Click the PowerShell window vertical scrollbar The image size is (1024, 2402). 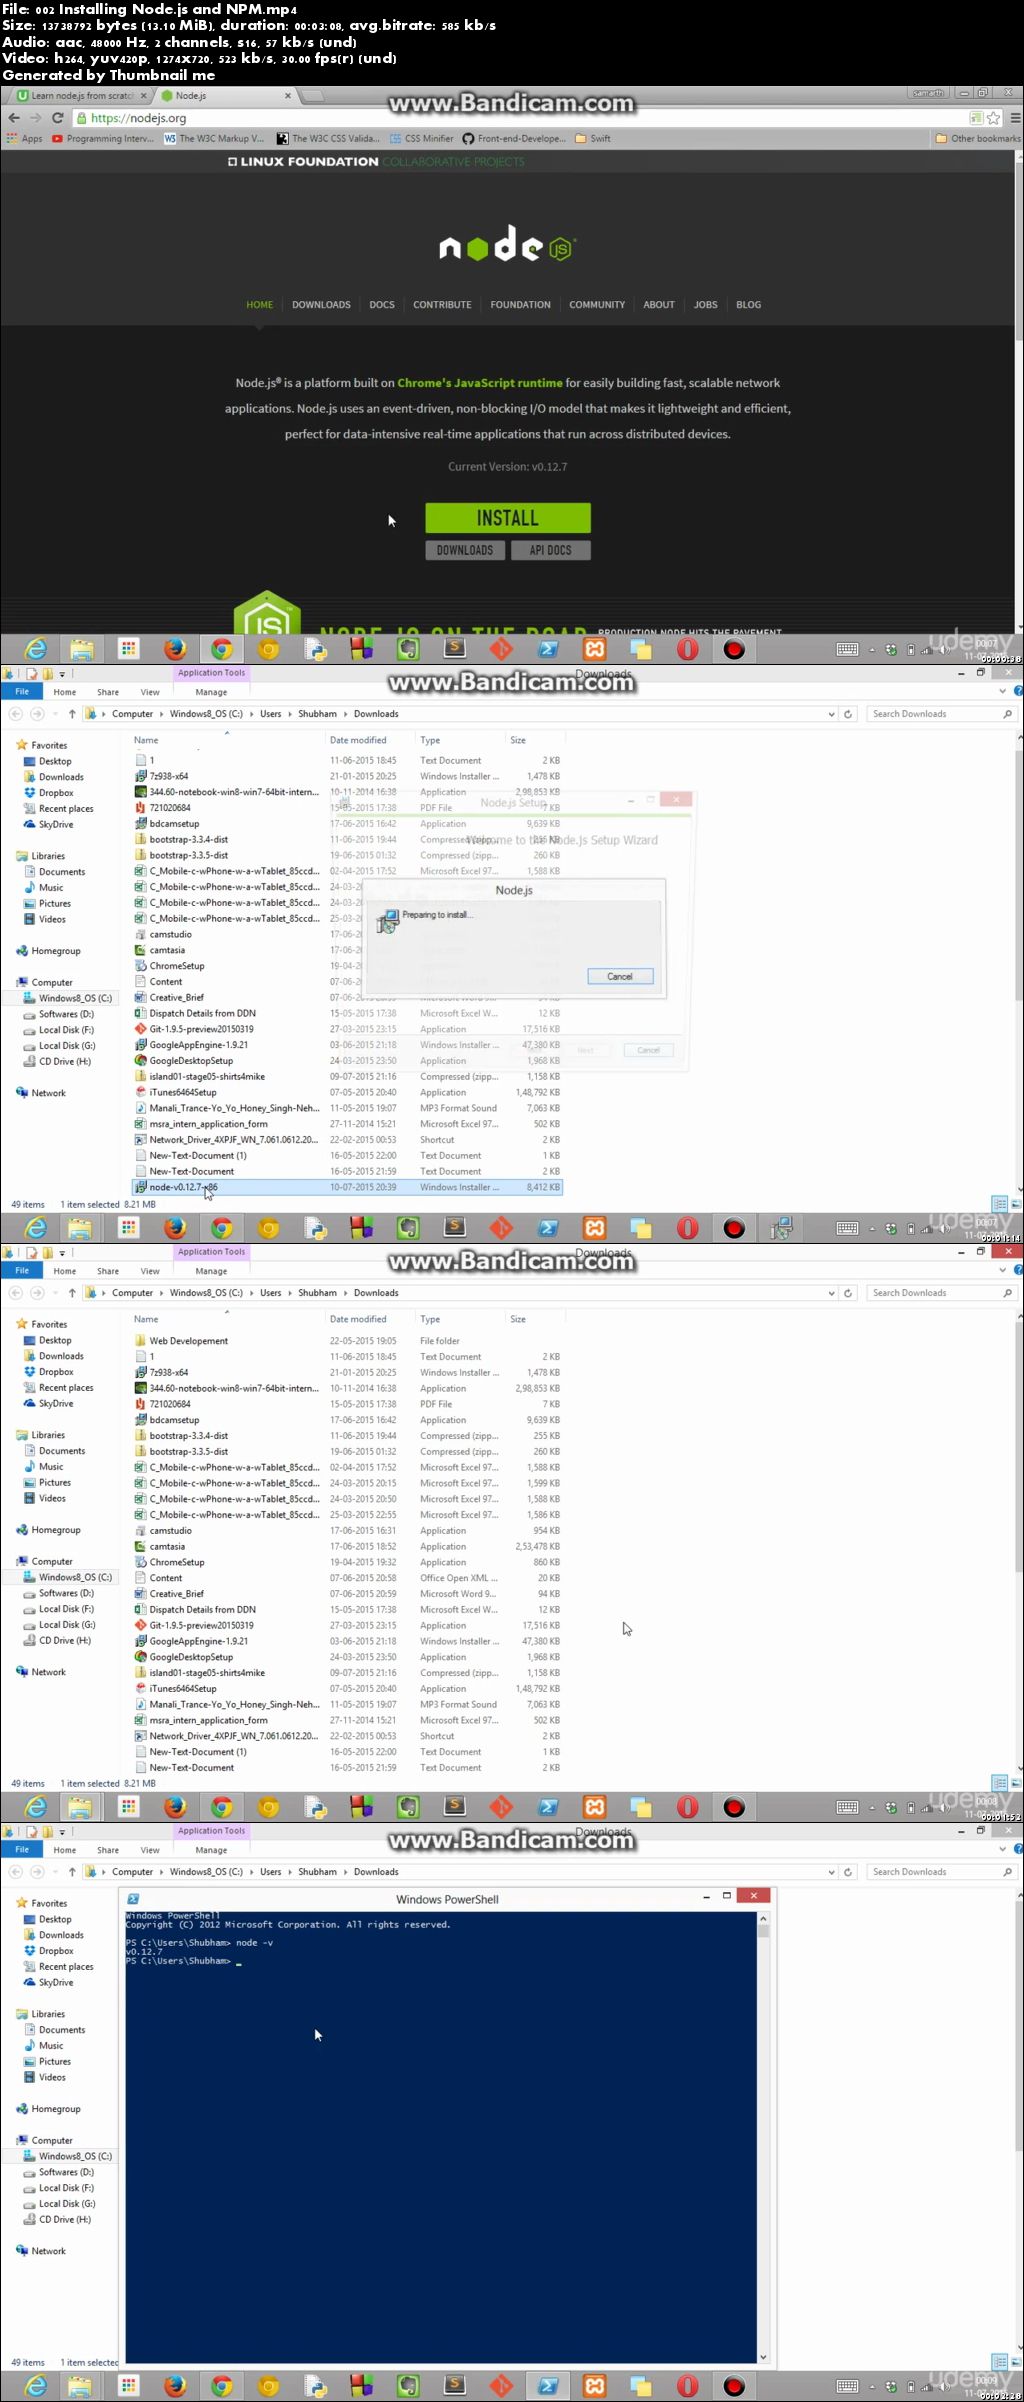click(763, 2138)
